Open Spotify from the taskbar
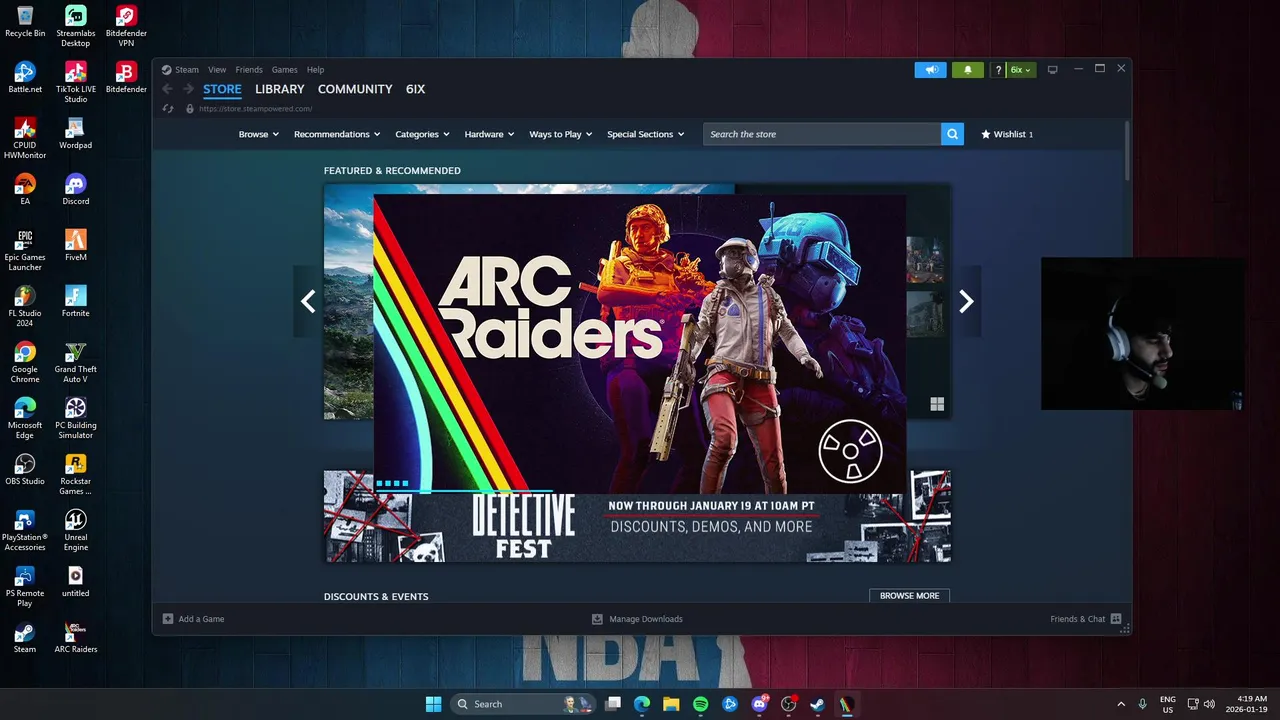Screen dimensions: 1280x720 point(700,704)
